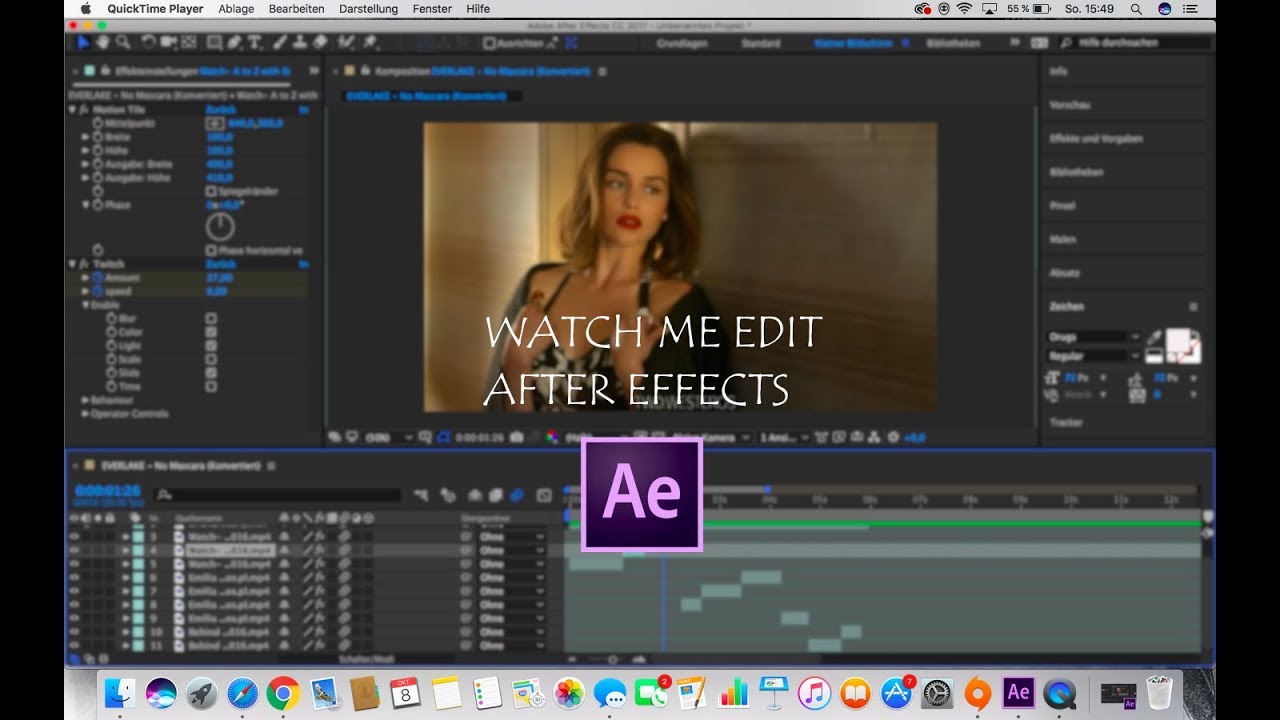Select the Unified Camera tool

click(167, 43)
